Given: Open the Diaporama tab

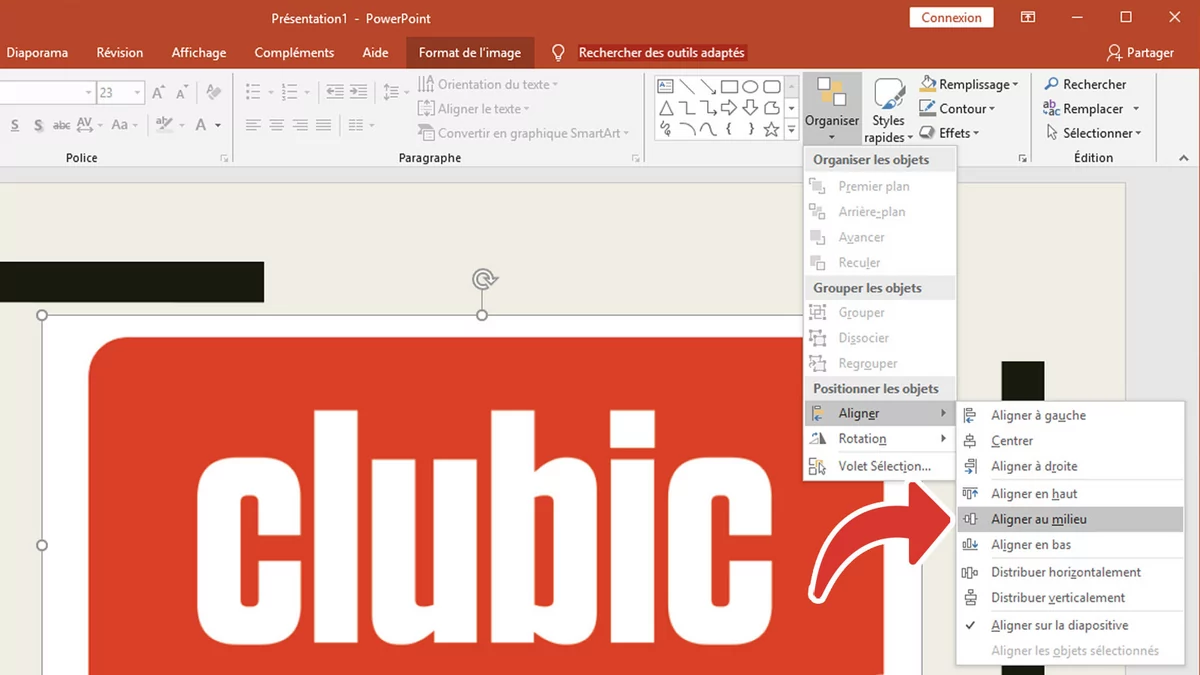Looking at the screenshot, I should [x=37, y=53].
